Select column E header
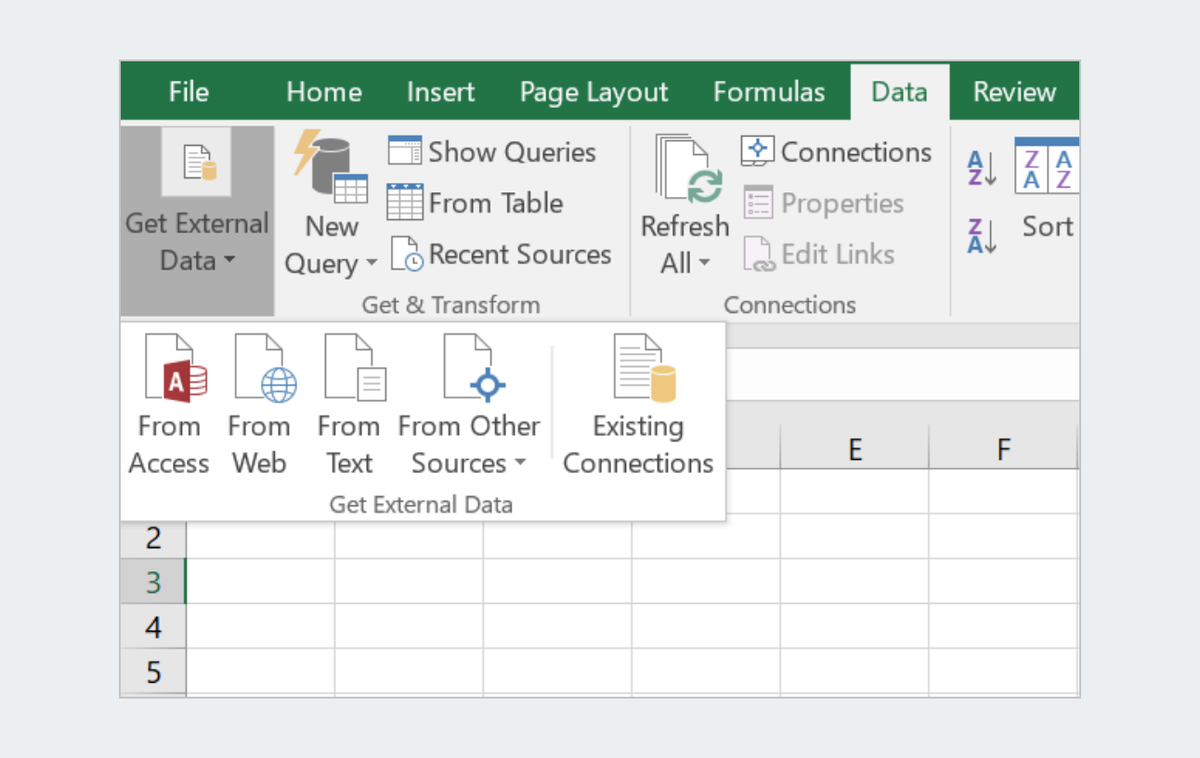1200x758 pixels. click(855, 450)
